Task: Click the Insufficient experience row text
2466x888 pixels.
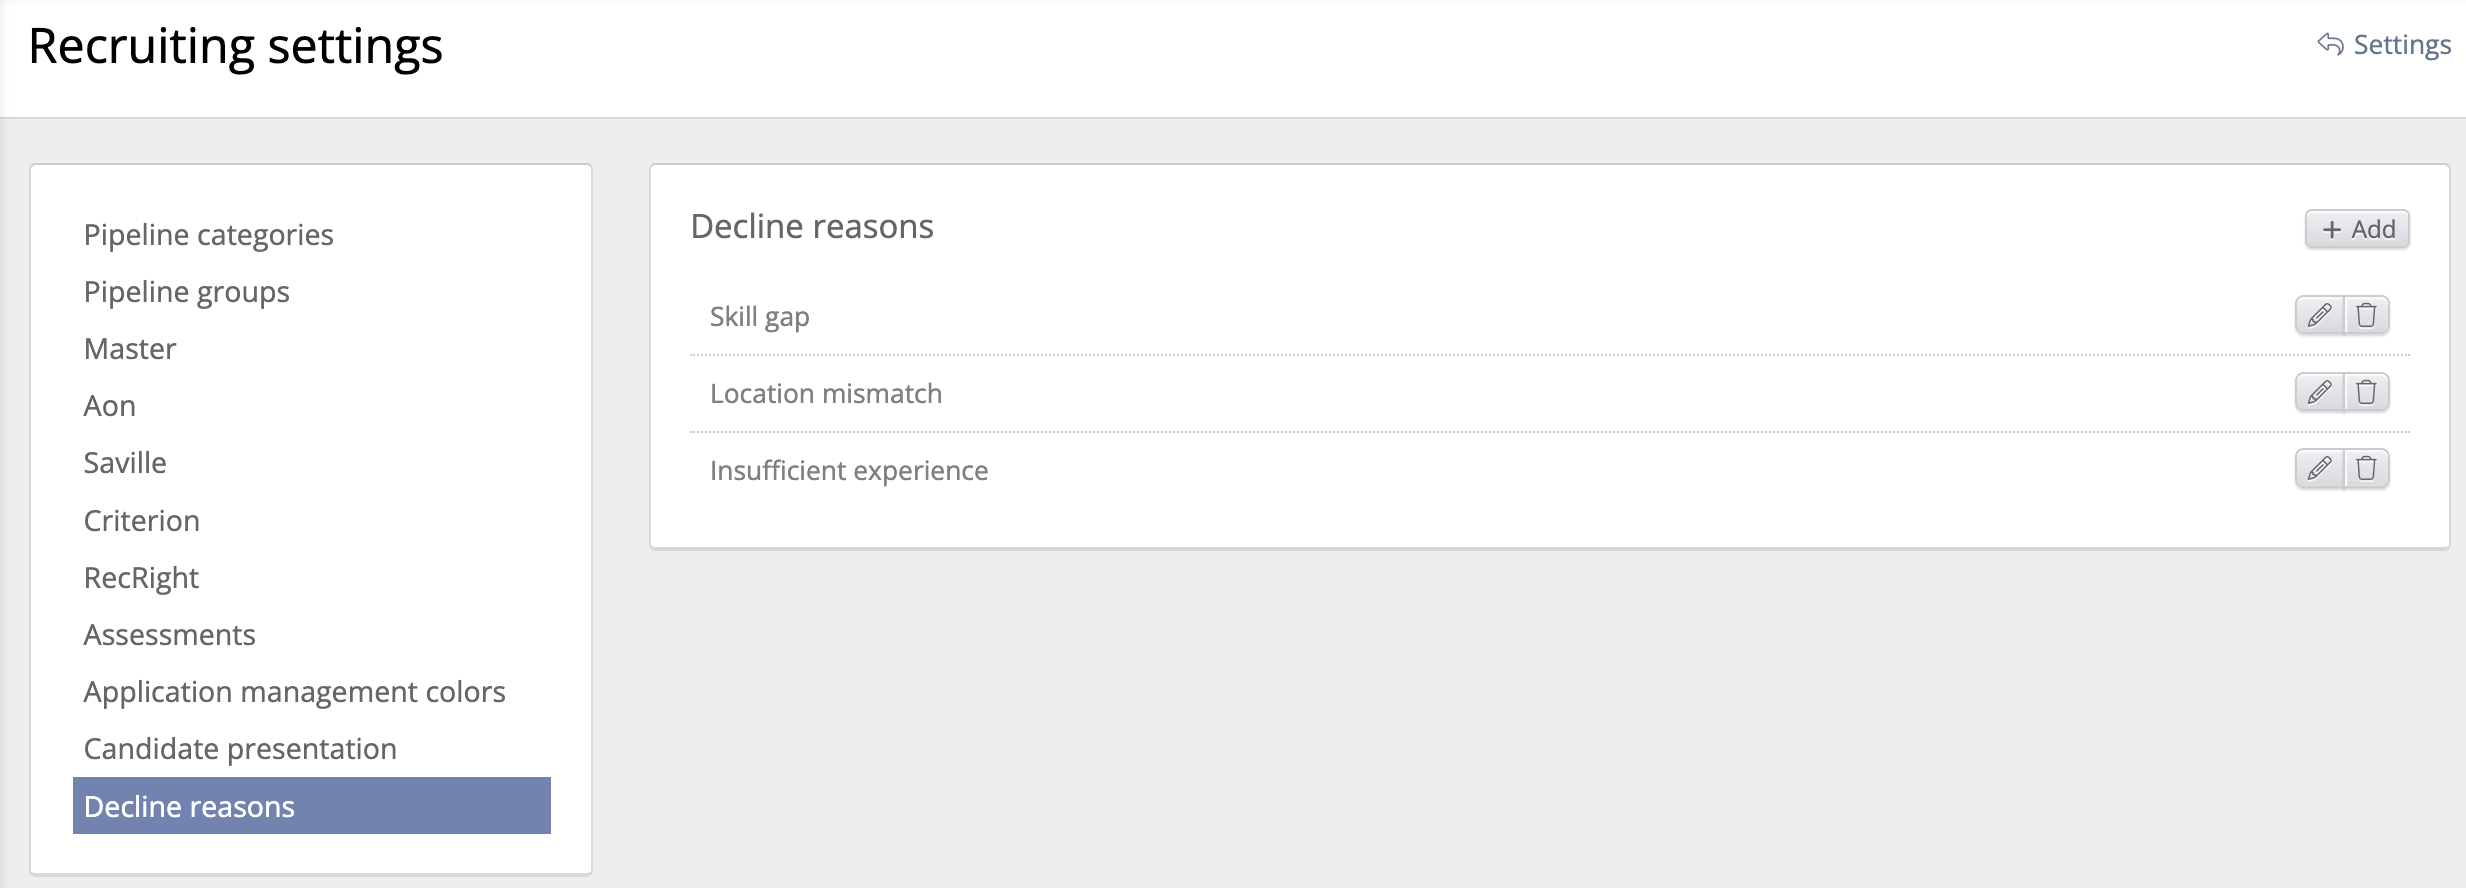Action: tap(849, 471)
